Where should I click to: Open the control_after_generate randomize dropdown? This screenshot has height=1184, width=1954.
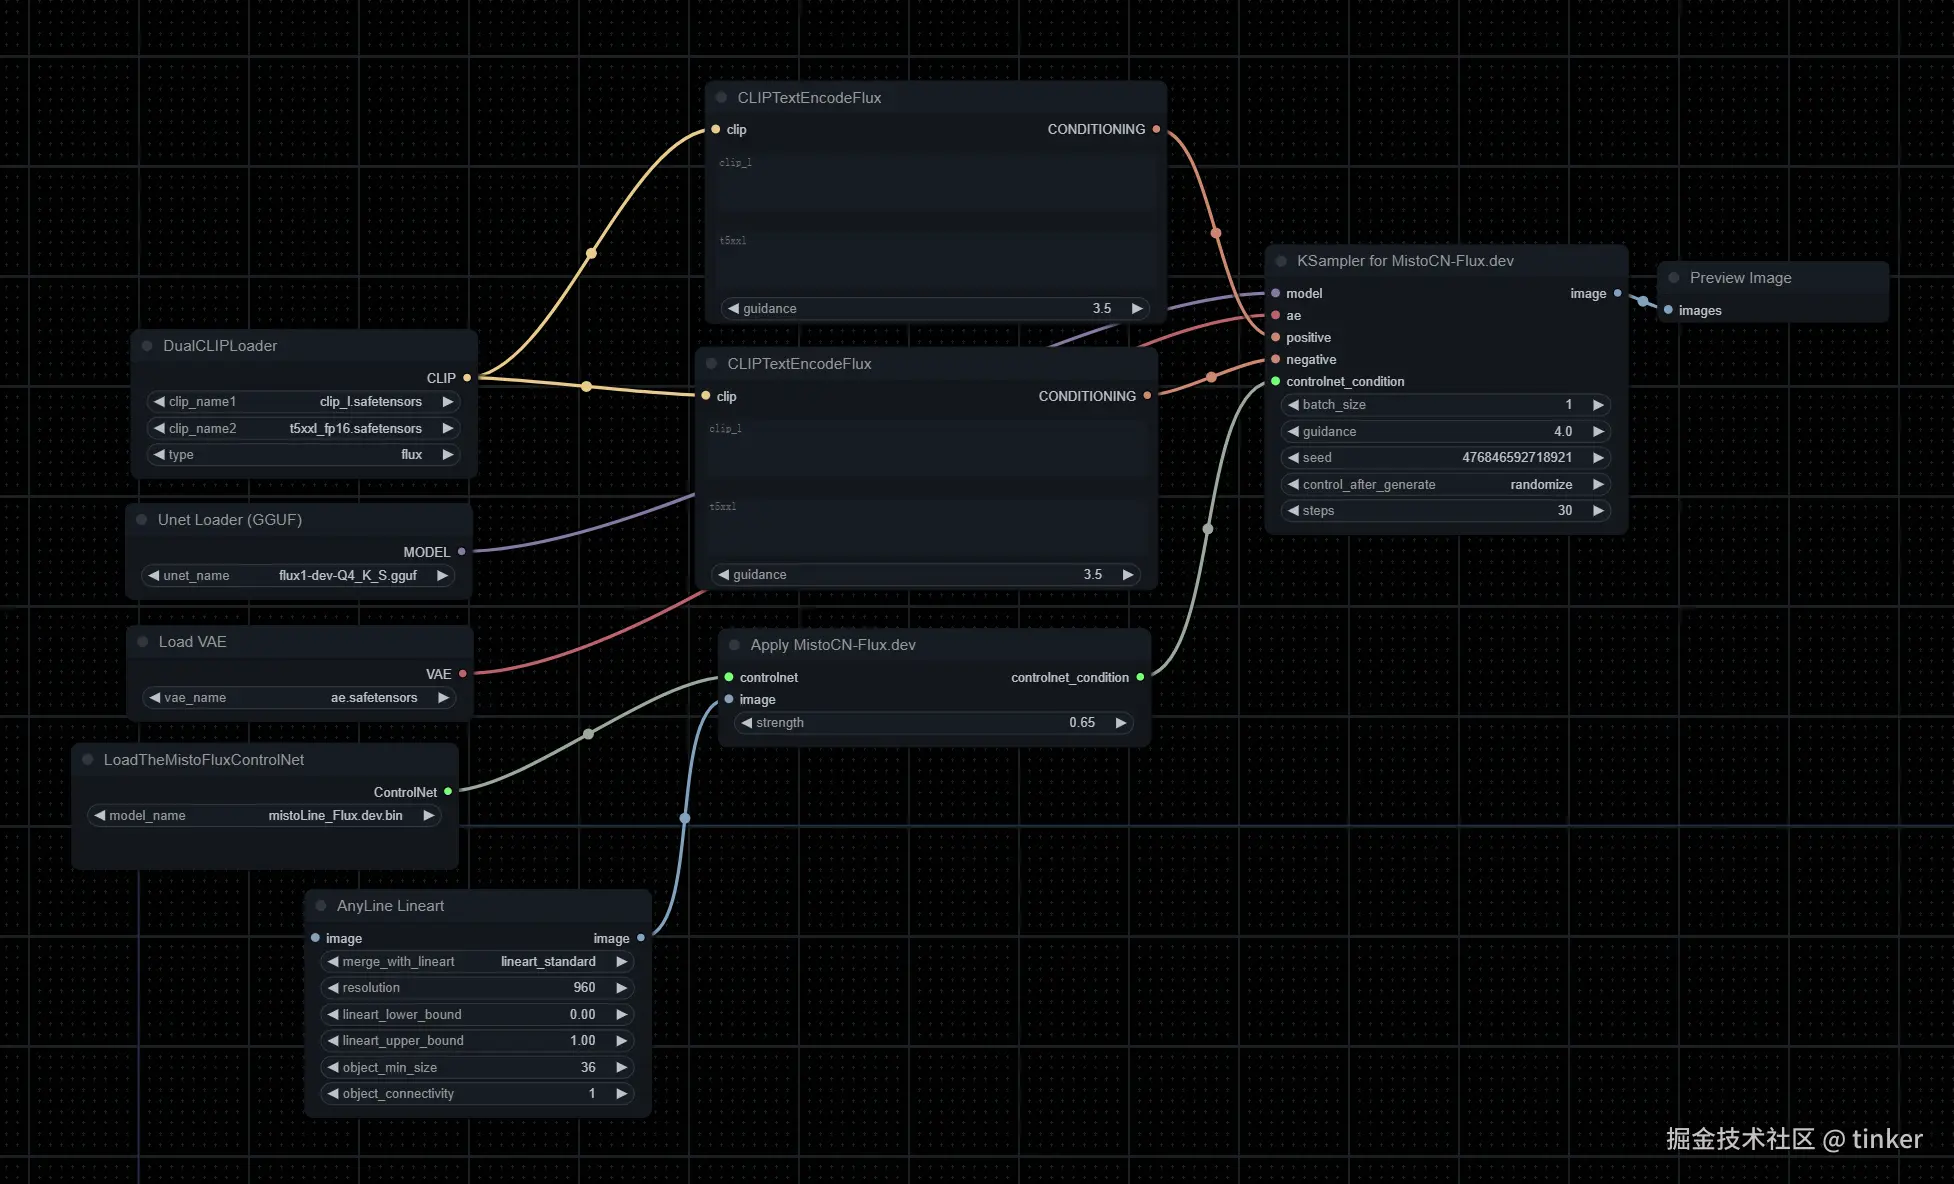point(1447,485)
